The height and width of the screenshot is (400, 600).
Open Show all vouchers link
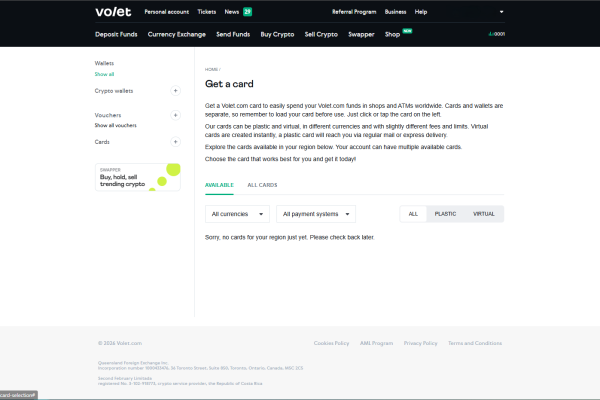pyautogui.click(x=116, y=126)
